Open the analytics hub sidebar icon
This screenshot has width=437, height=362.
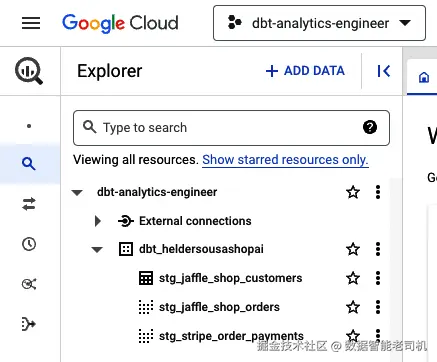29,284
